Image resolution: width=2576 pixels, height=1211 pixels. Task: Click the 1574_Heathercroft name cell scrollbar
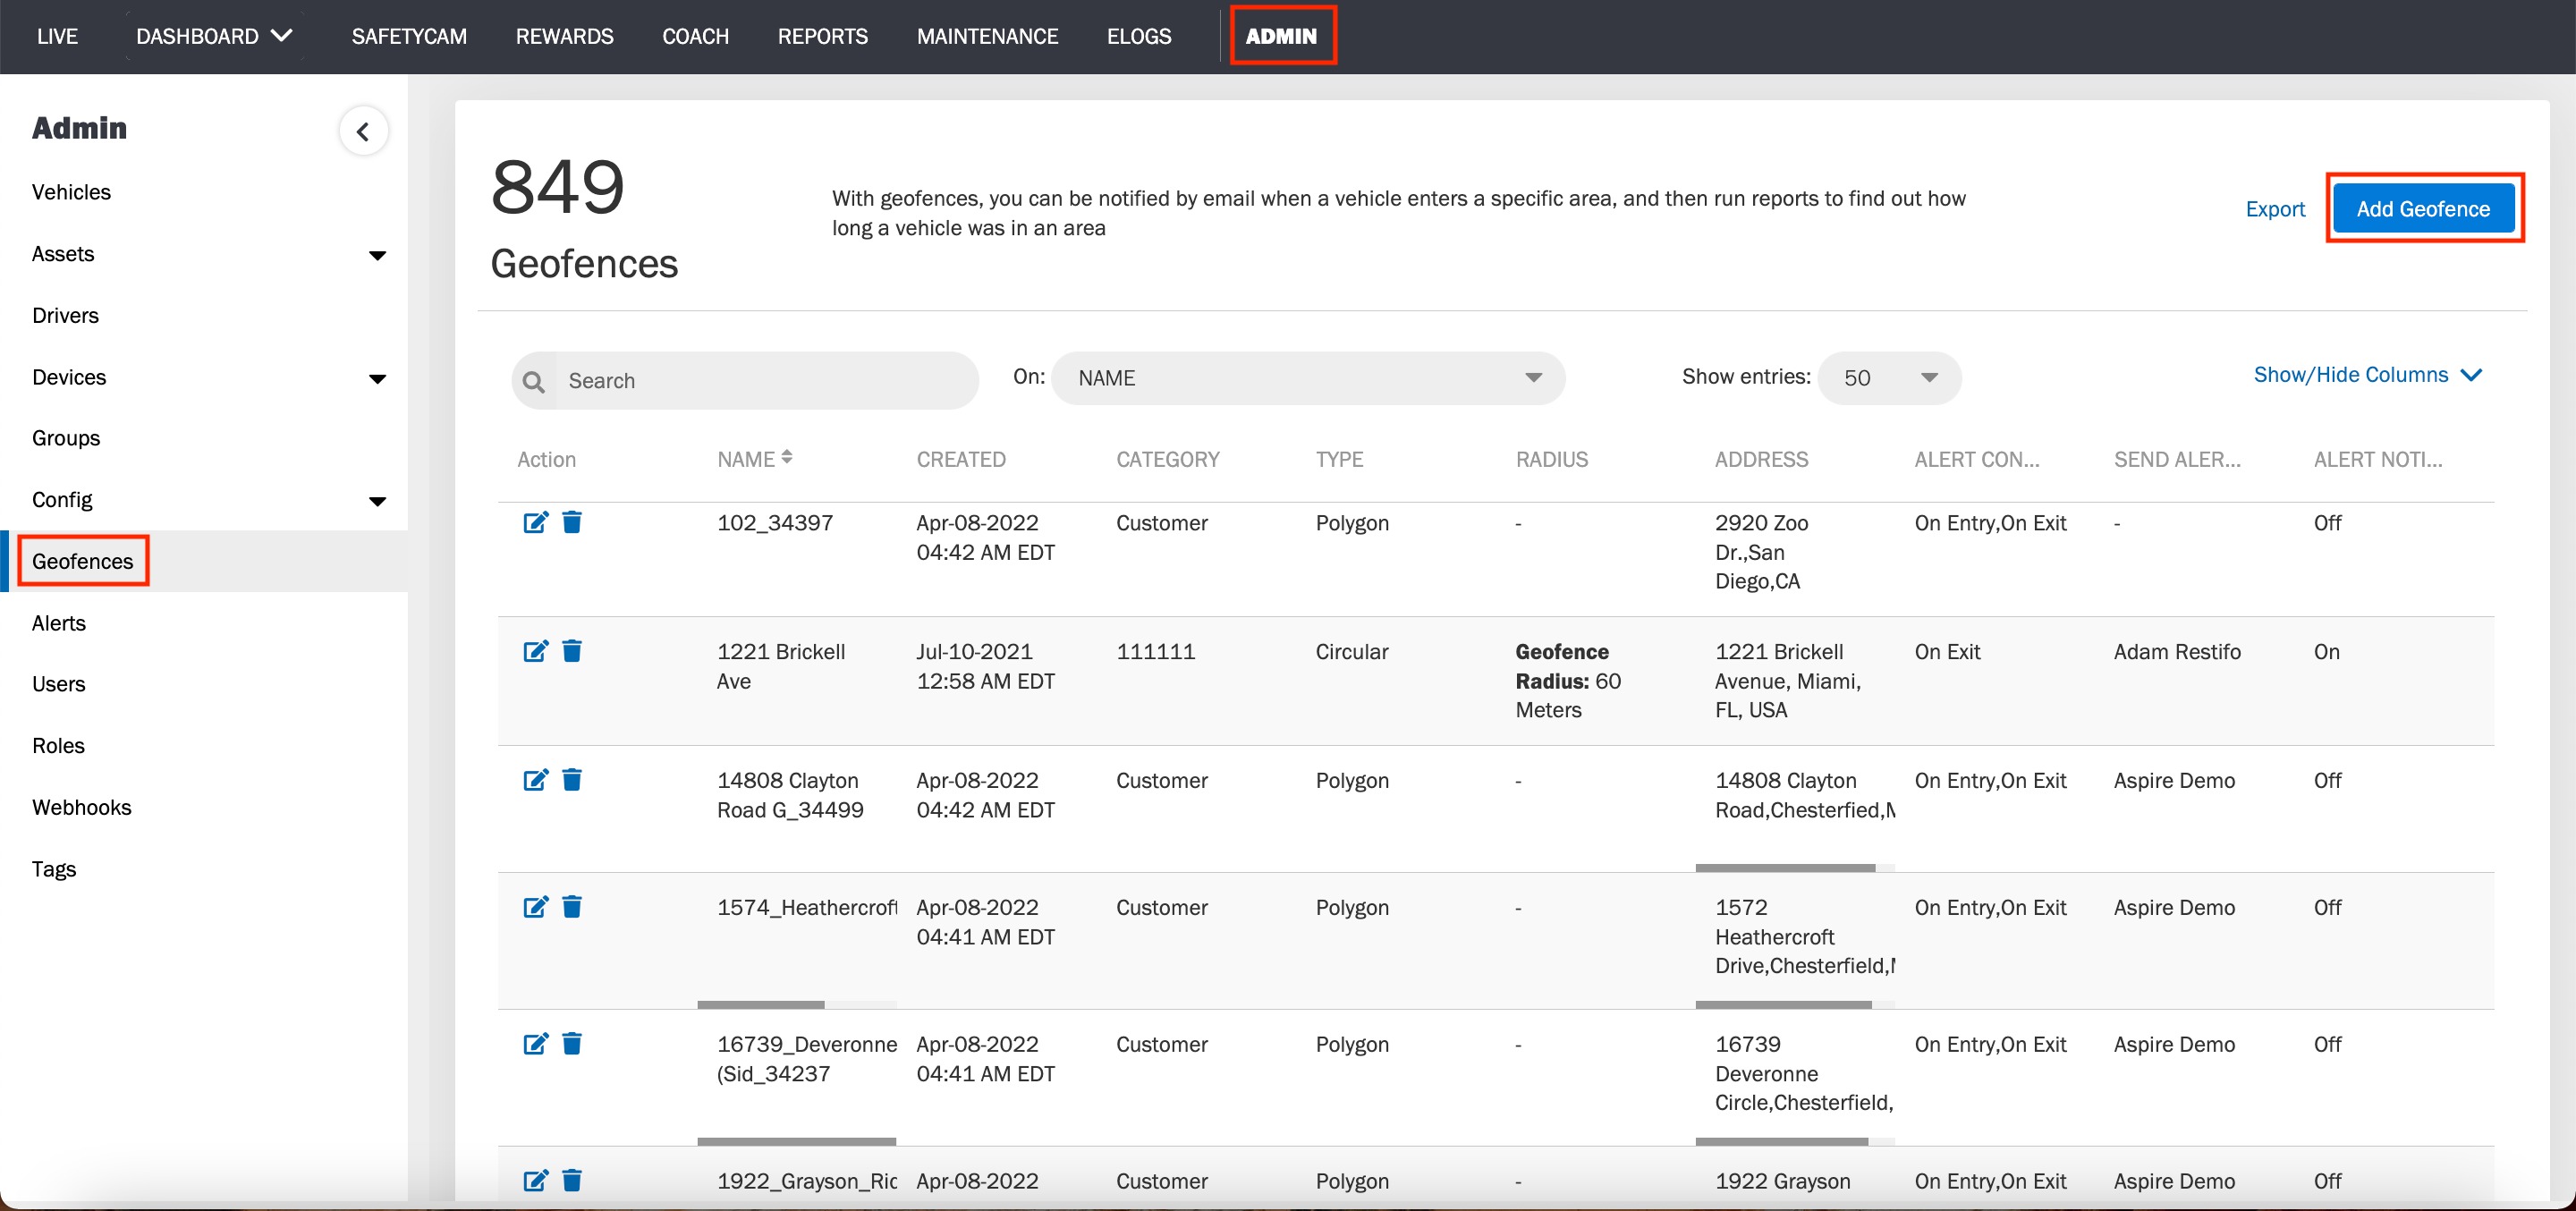pos(761,1004)
